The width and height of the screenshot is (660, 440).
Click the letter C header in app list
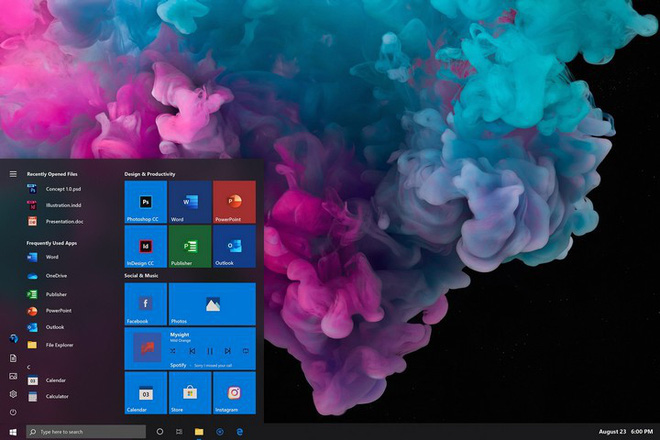[x=29, y=367]
